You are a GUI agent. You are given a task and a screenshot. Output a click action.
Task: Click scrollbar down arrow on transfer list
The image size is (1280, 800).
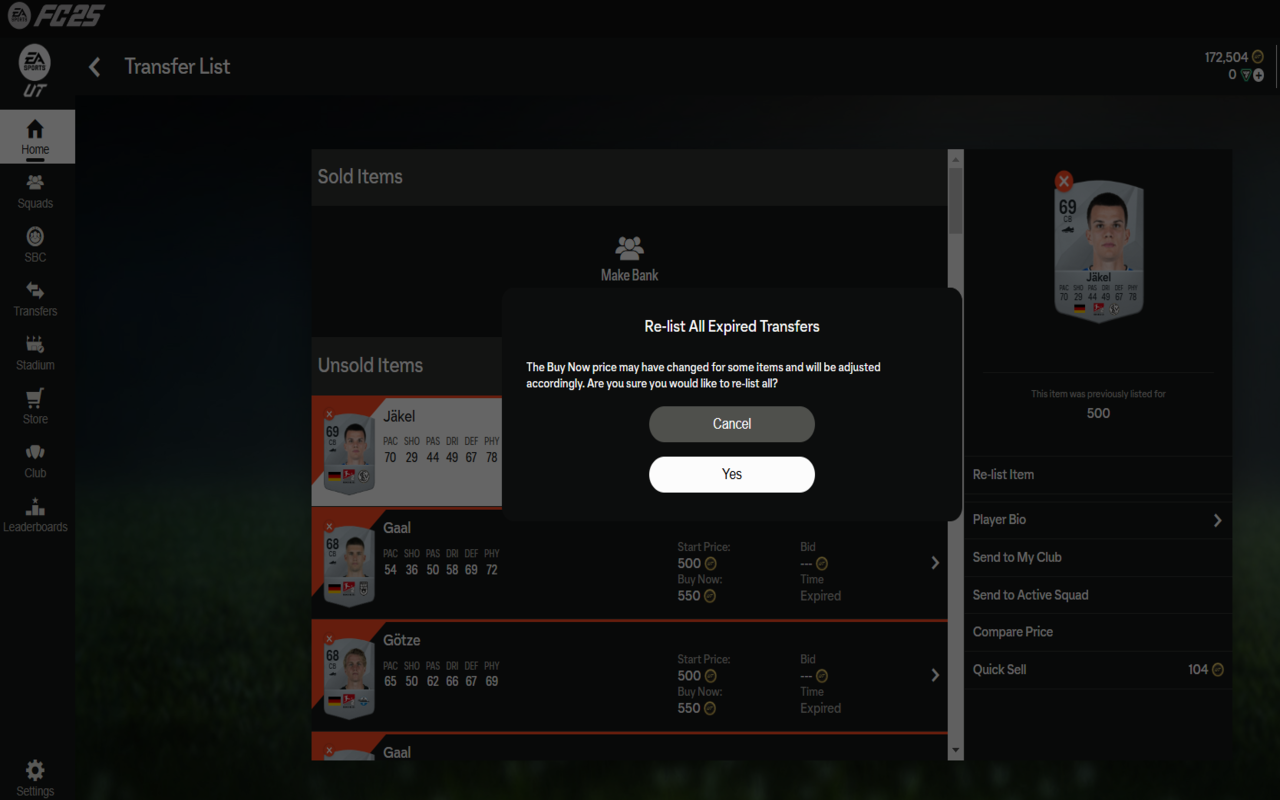coord(955,751)
